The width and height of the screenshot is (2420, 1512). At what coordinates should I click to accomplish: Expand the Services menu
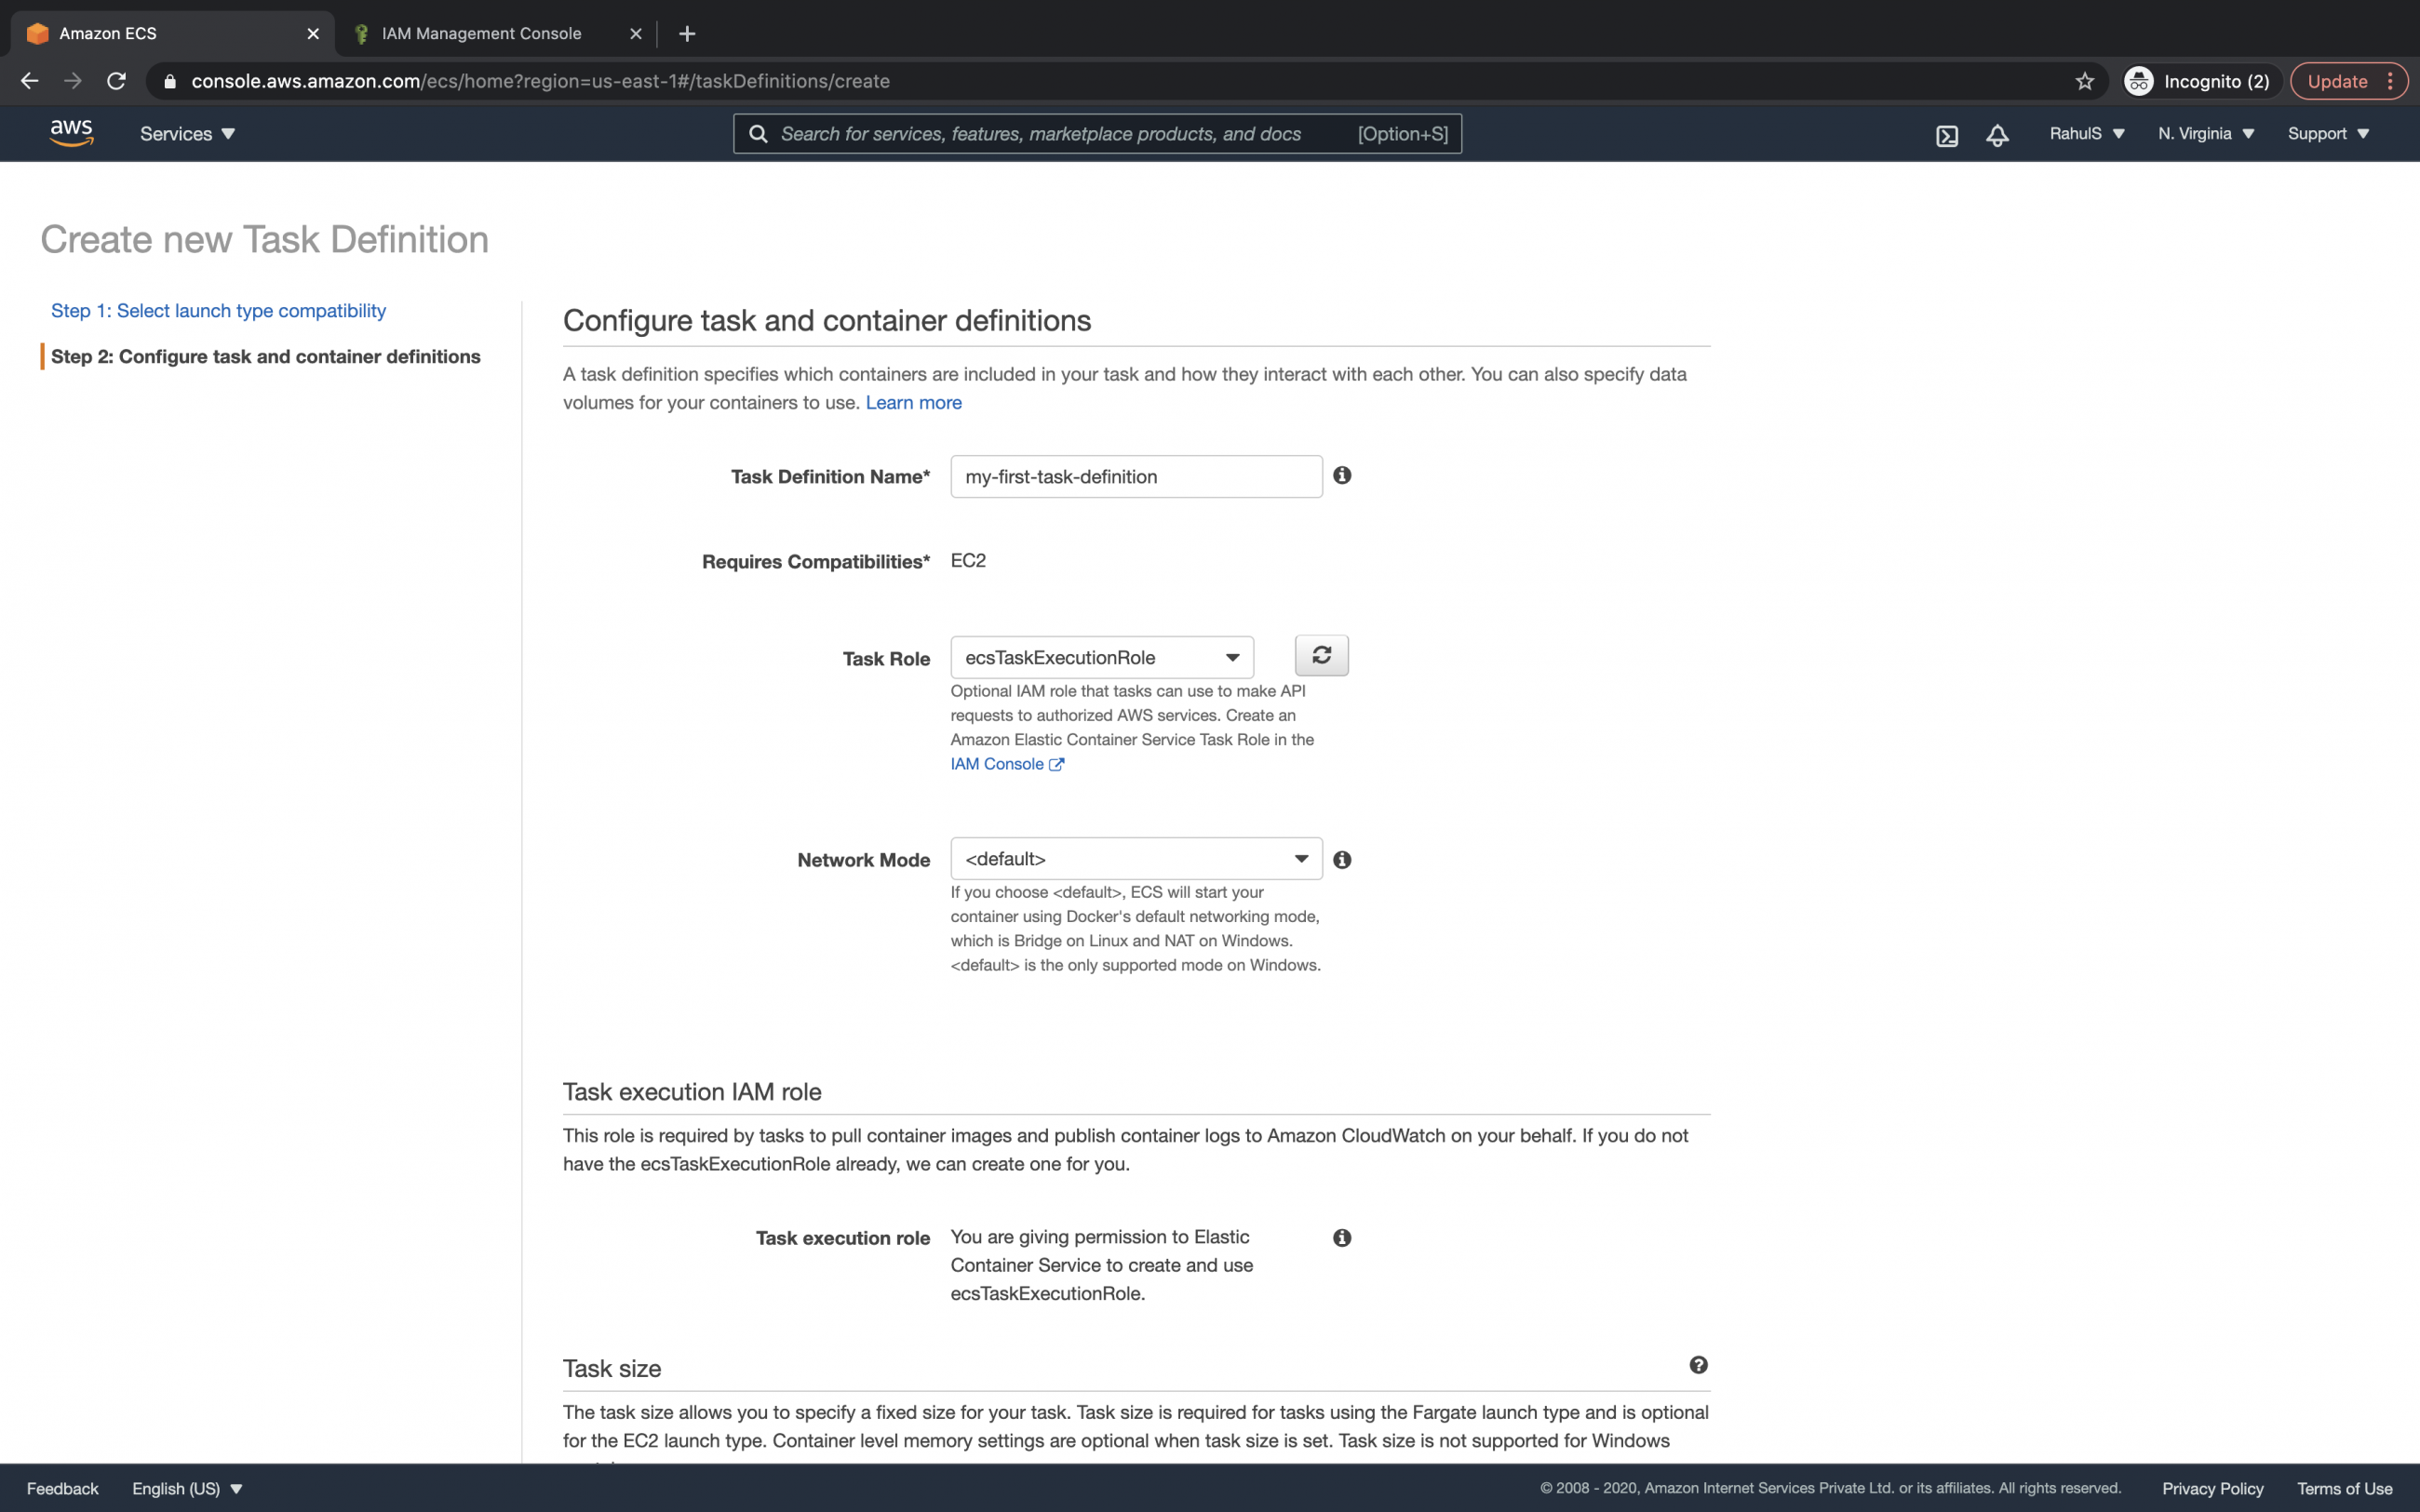(x=186, y=133)
